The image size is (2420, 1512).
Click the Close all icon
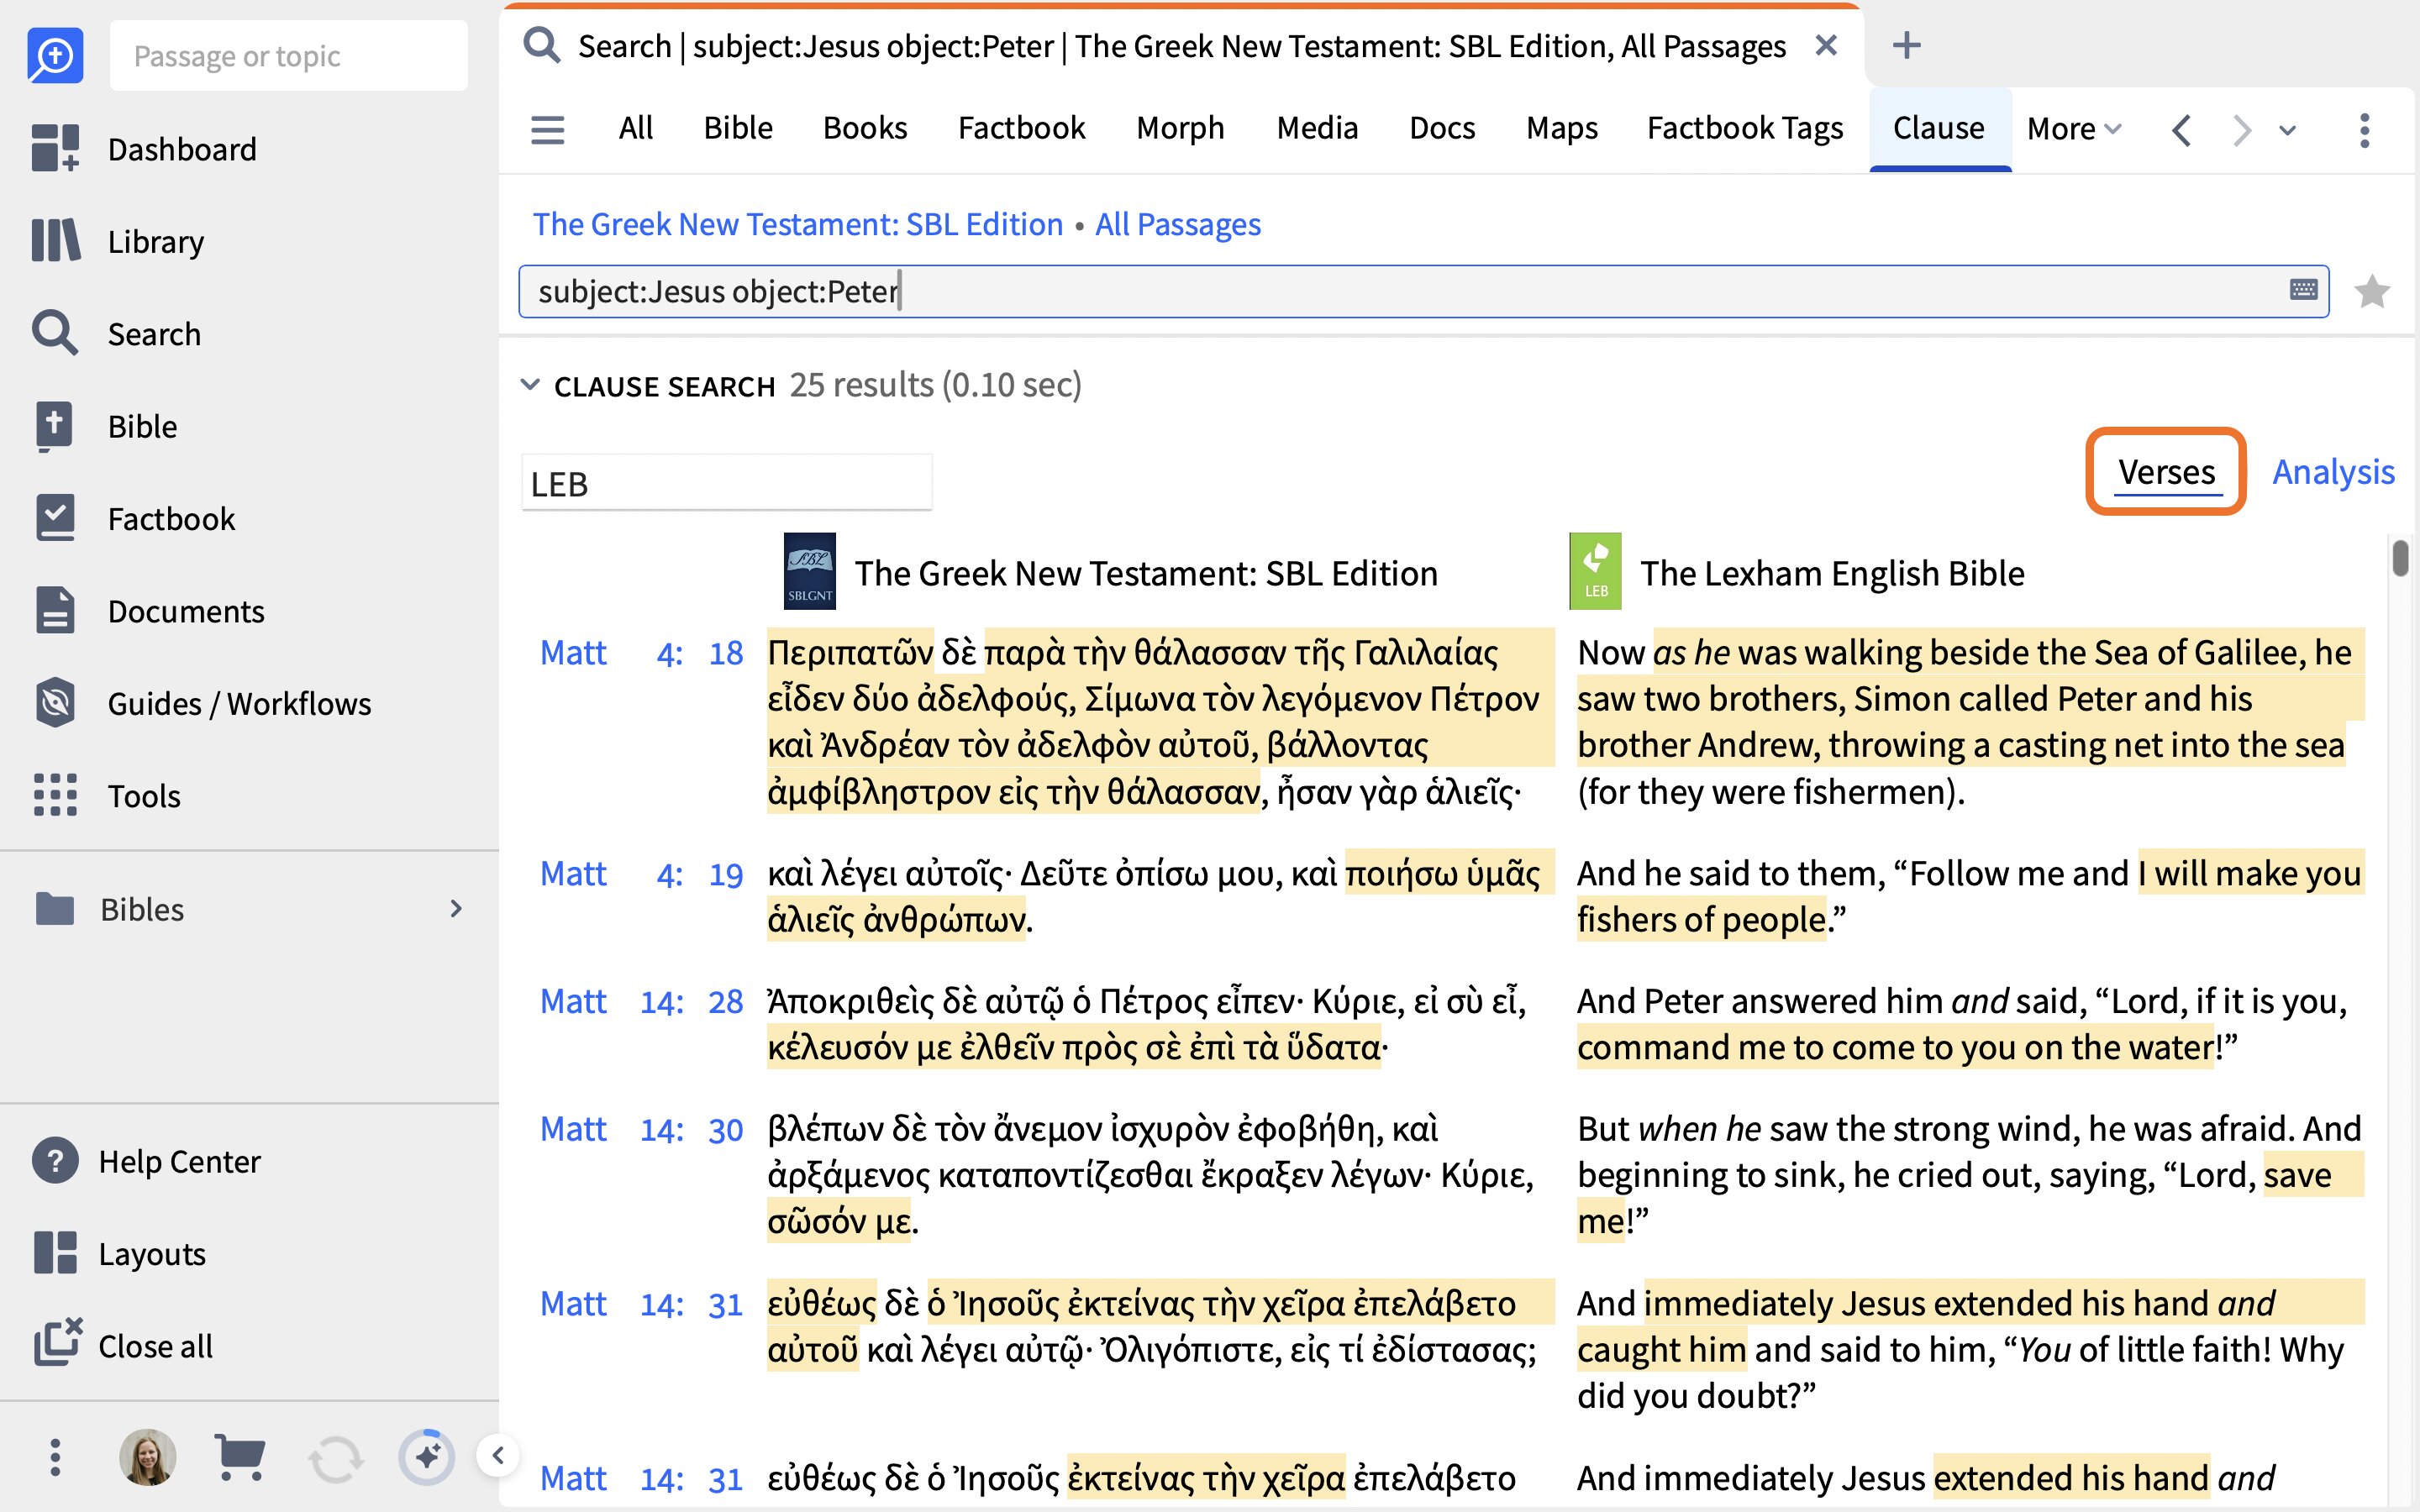click(x=57, y=1344)
